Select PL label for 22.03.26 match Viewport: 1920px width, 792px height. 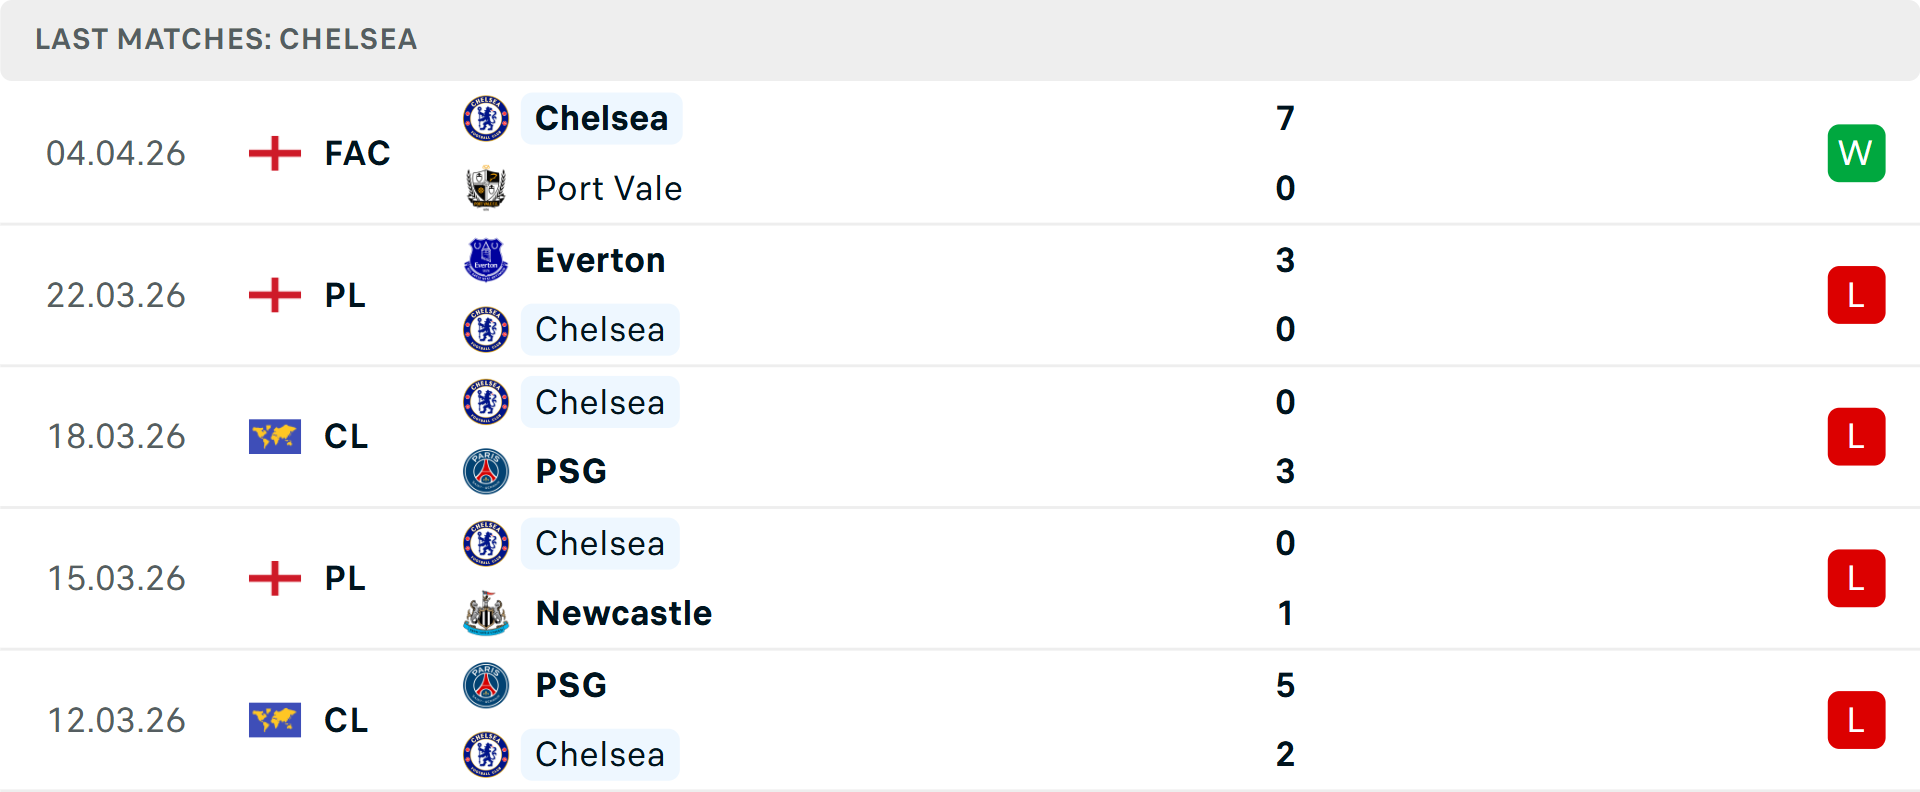345,296
